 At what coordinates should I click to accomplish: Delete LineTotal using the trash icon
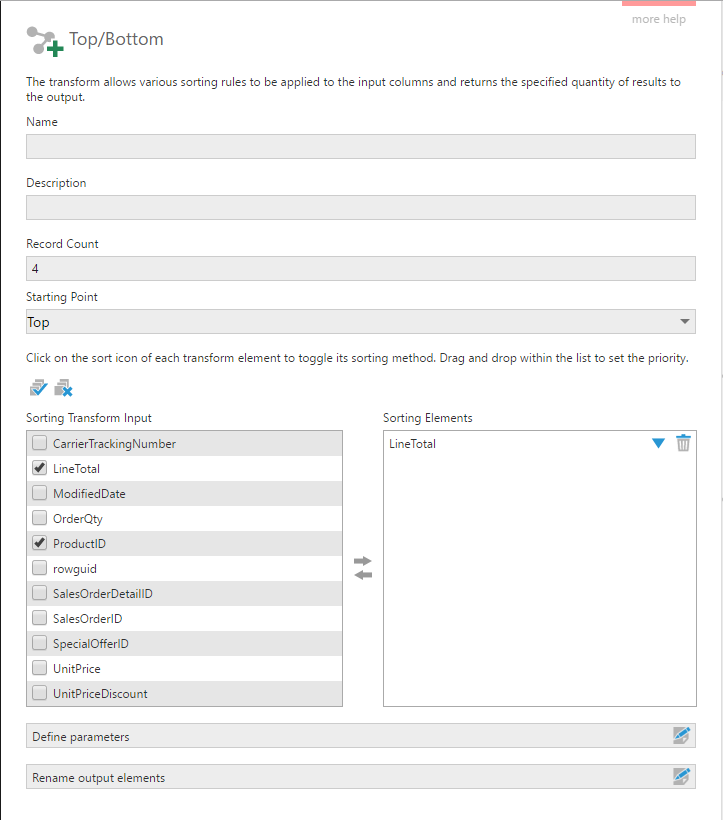pyautogui.click(x=683, y=443)
